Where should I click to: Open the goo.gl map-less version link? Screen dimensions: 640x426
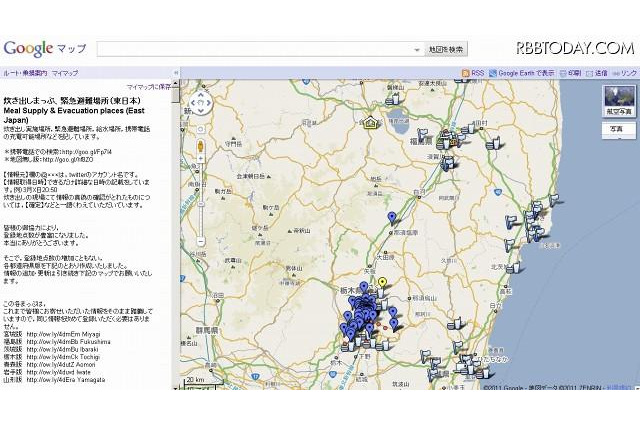[68, 160]
